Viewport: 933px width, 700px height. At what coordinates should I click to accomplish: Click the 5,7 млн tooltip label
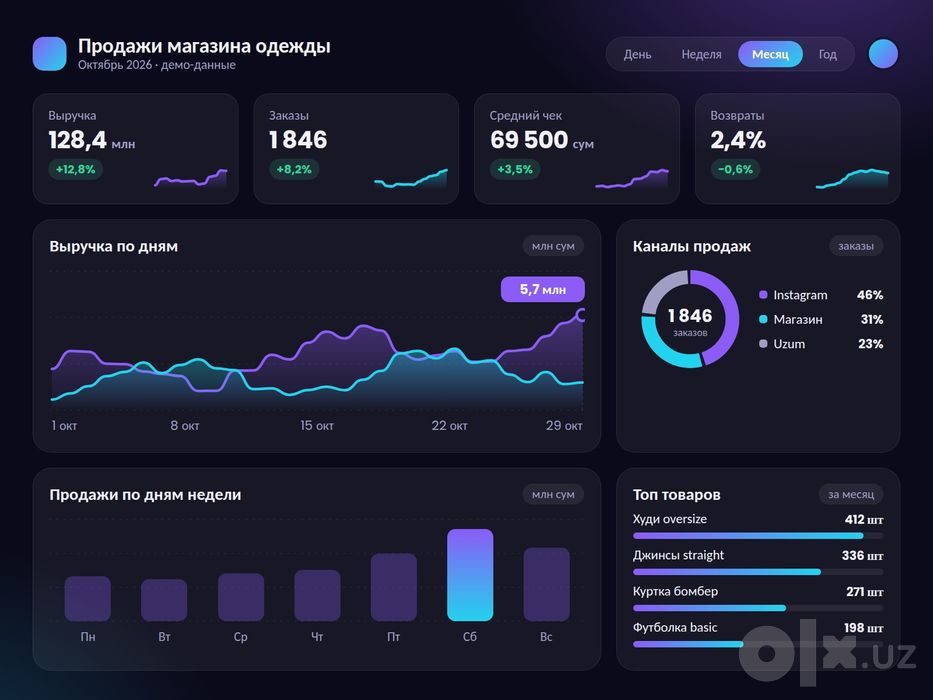(543, 289)
